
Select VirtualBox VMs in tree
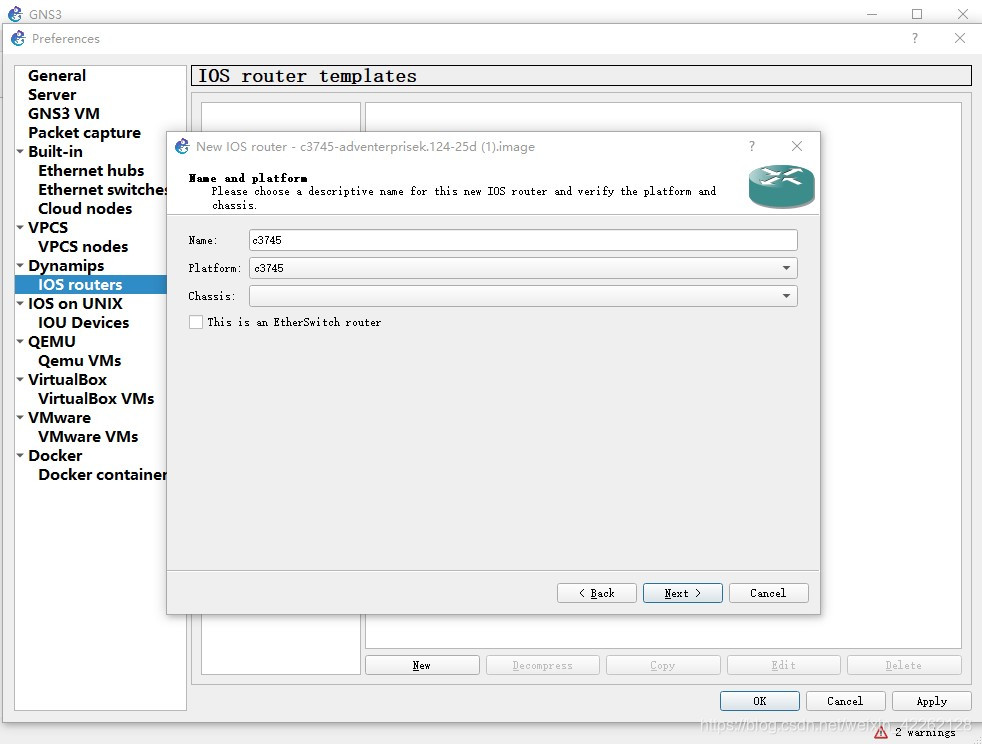(x=96, y=398)
